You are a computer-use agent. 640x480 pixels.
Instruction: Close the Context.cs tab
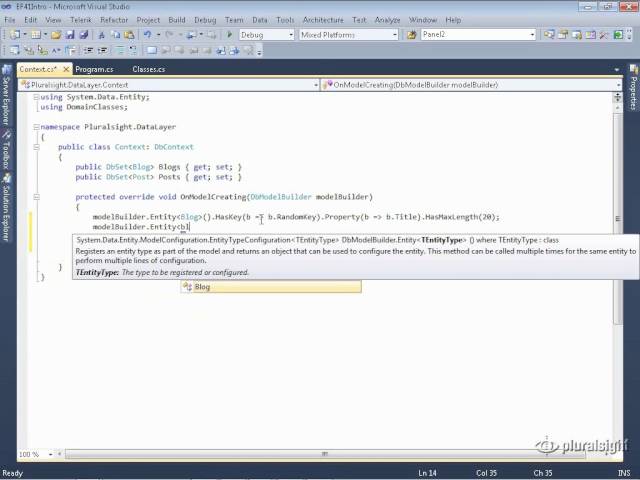point(66,69)
